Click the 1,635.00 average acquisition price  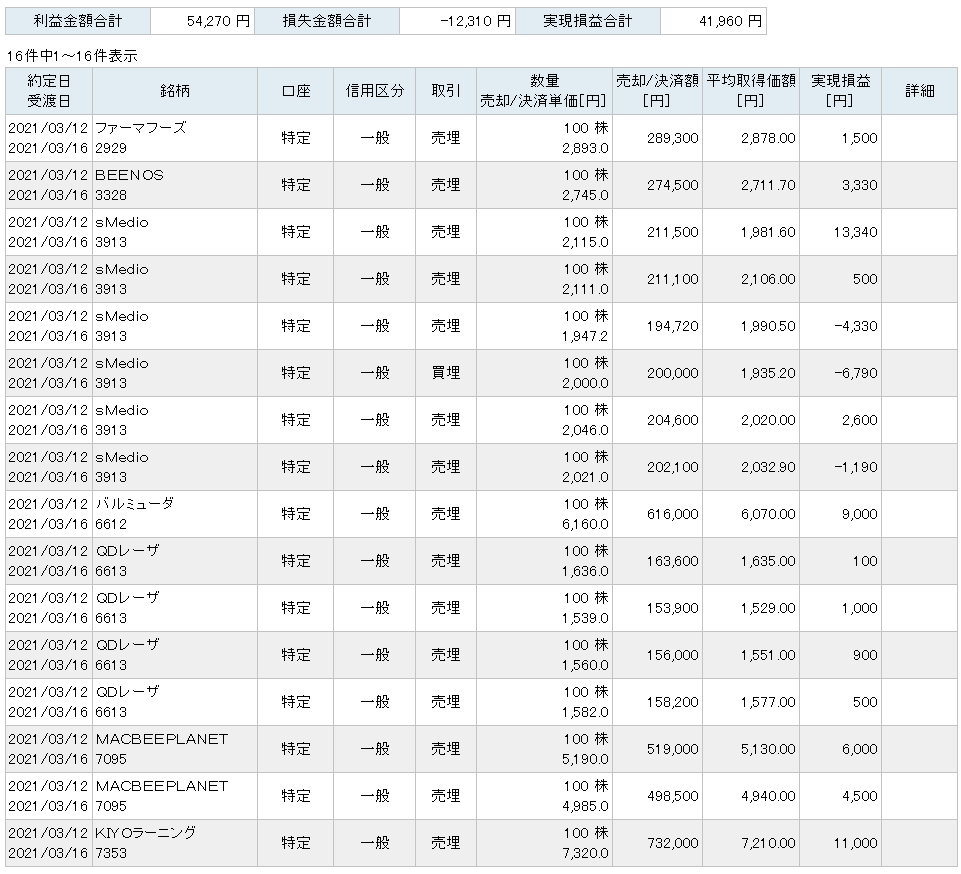768,561
